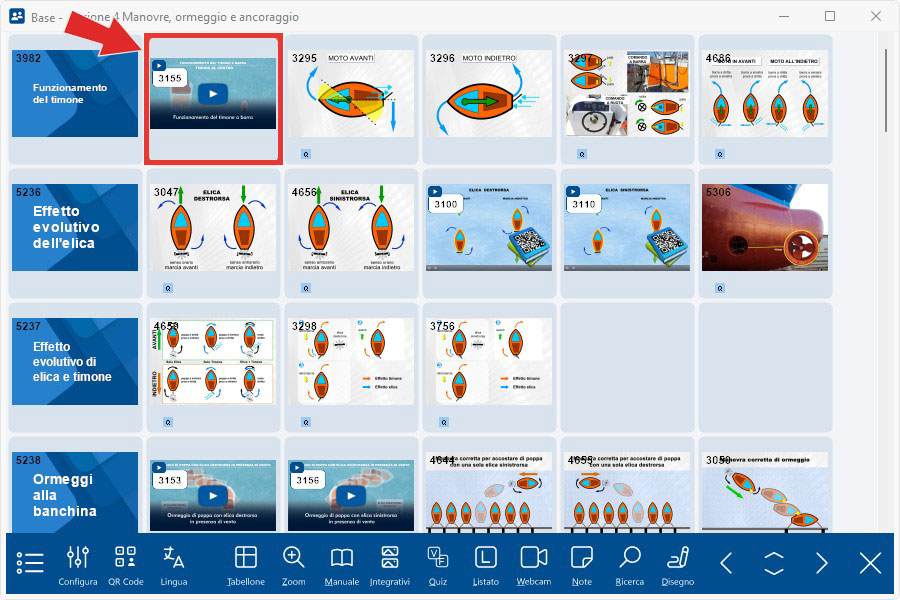
Task: Go to previous page with left chevron
Action: [x=727, y=563]
